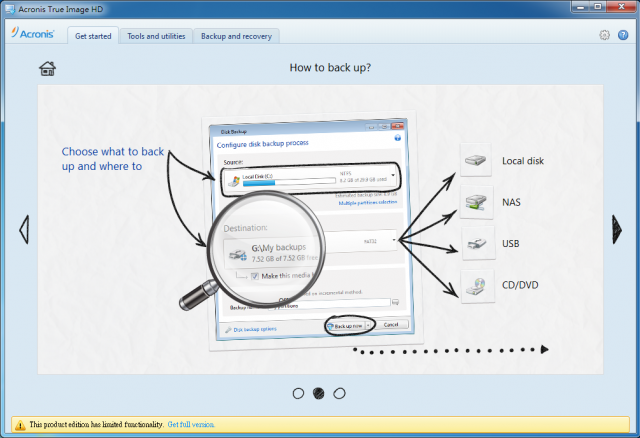Go to the previous slide arrow

[24, 229]
